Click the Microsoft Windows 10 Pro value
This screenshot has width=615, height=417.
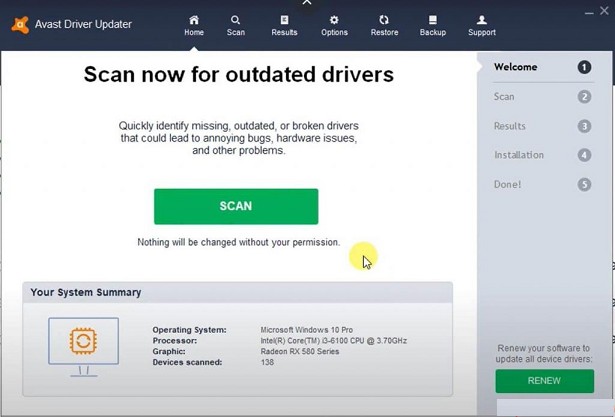(x=306, y=330)
